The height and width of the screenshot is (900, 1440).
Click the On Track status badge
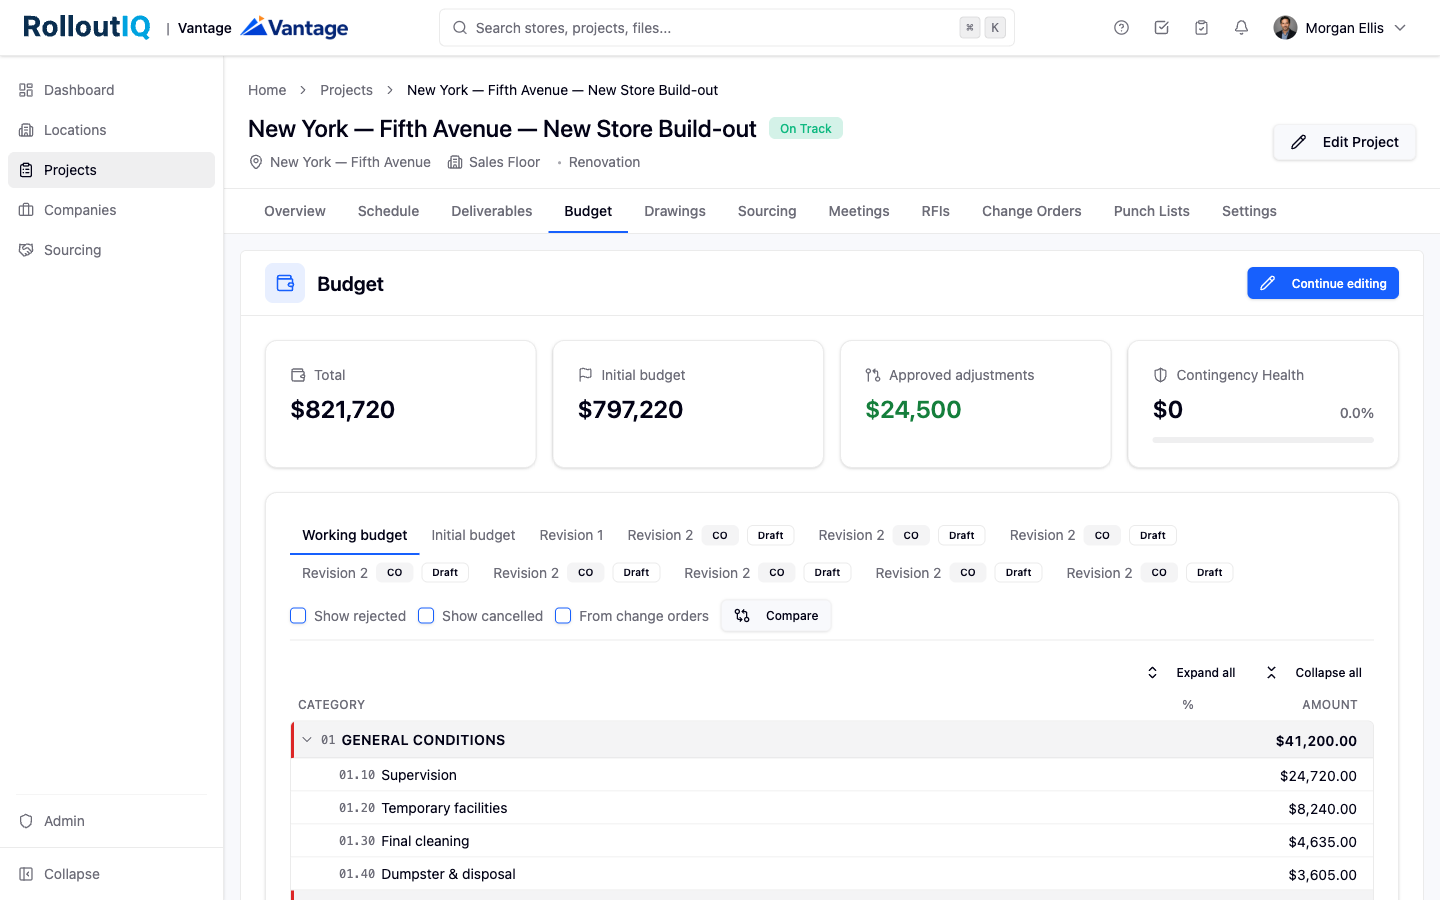click(x=806, y=128)
